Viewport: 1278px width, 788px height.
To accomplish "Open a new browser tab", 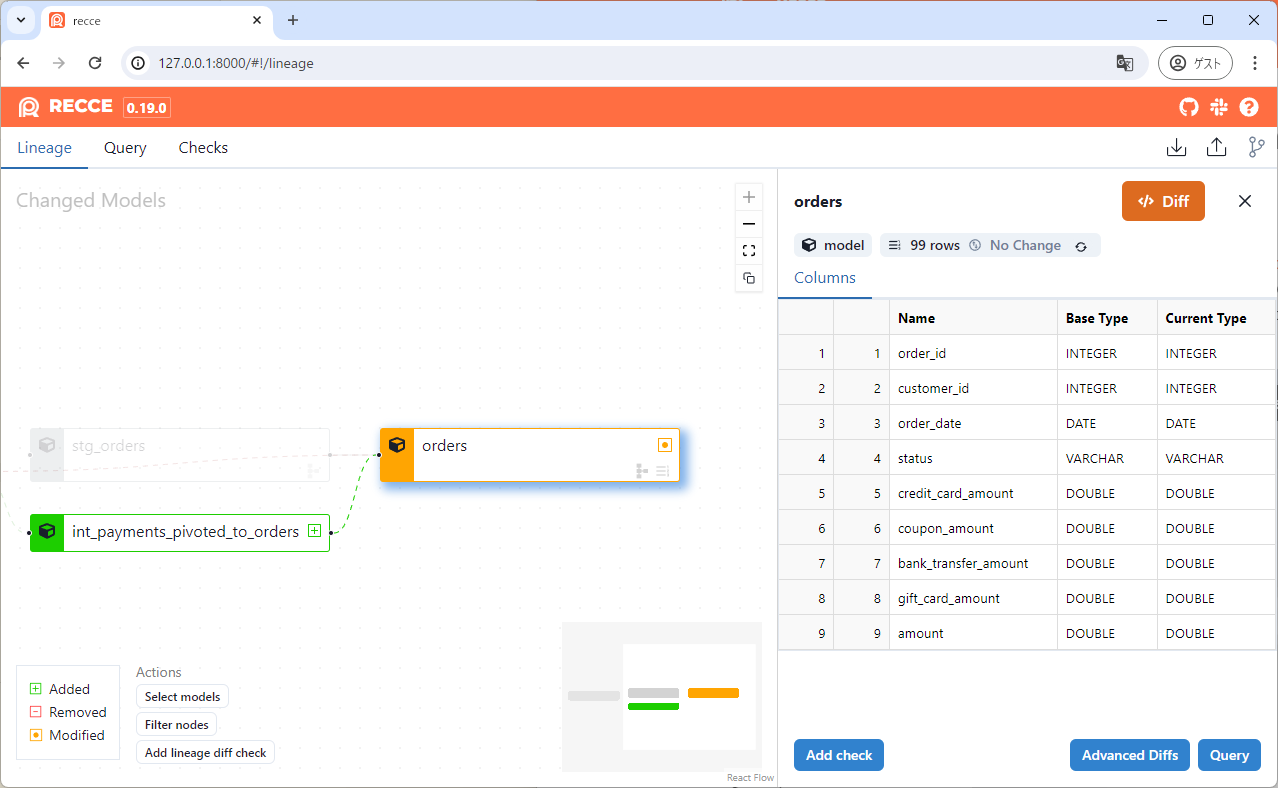I will pyautogui.click(x=293, y=20).
